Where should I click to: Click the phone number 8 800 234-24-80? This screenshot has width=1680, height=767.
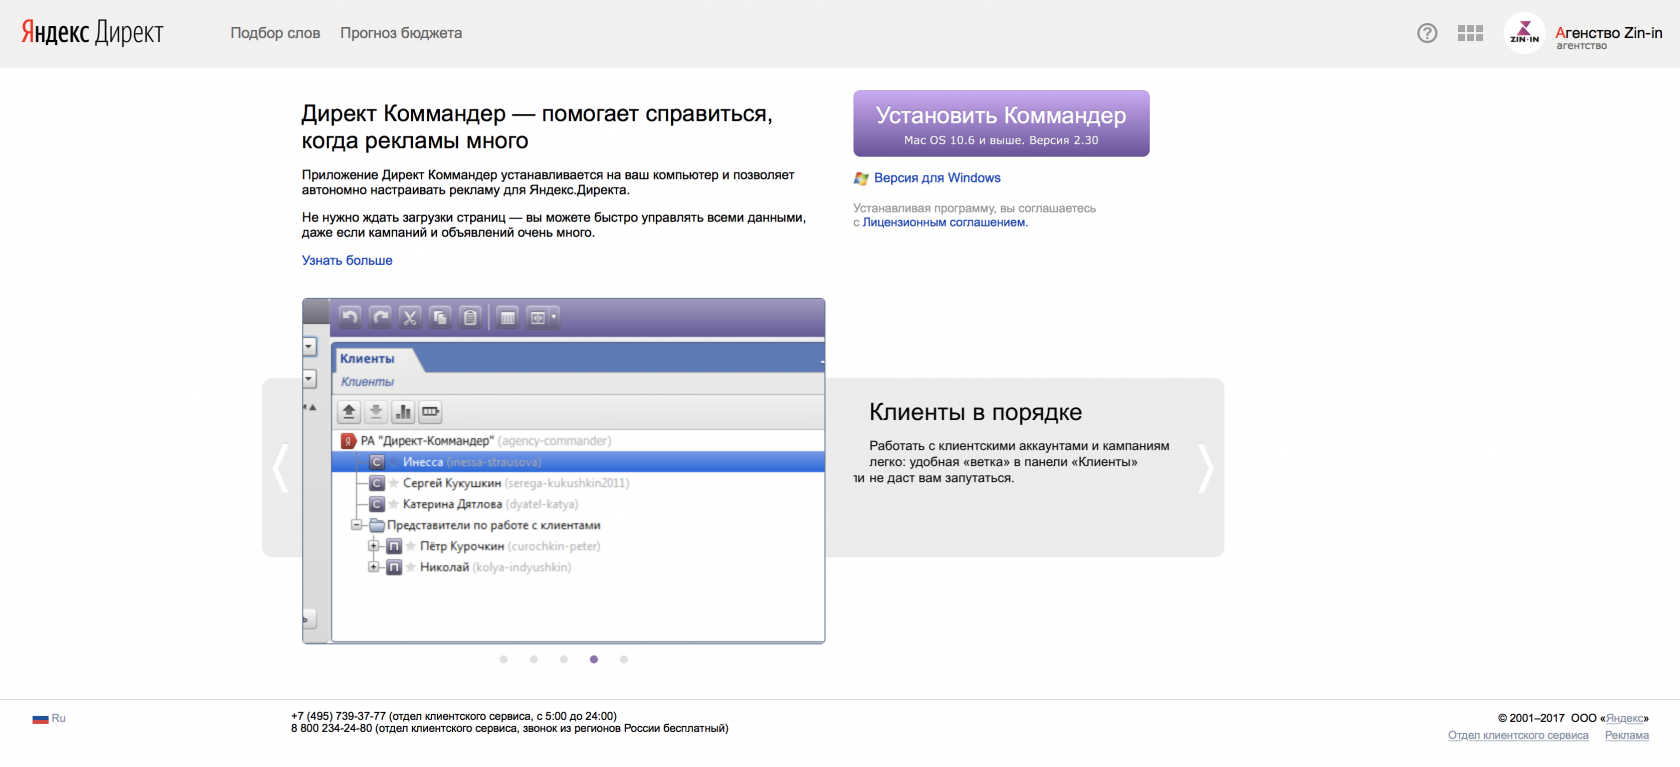331,728
